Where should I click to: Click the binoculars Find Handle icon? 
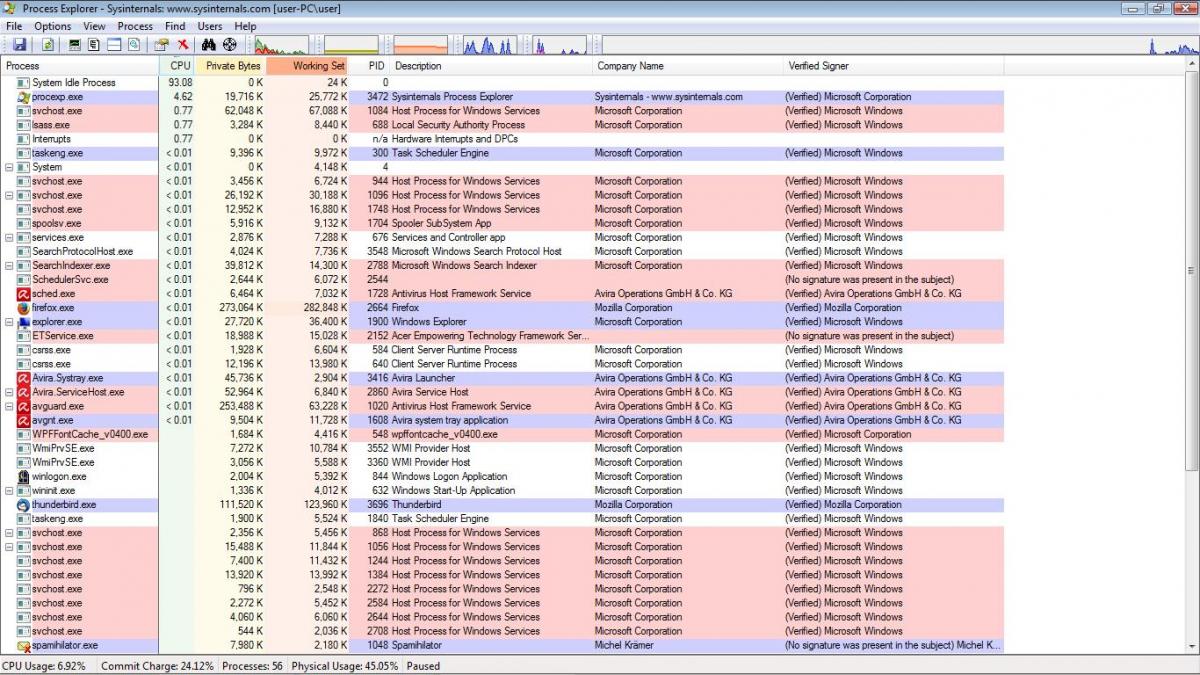209,45
